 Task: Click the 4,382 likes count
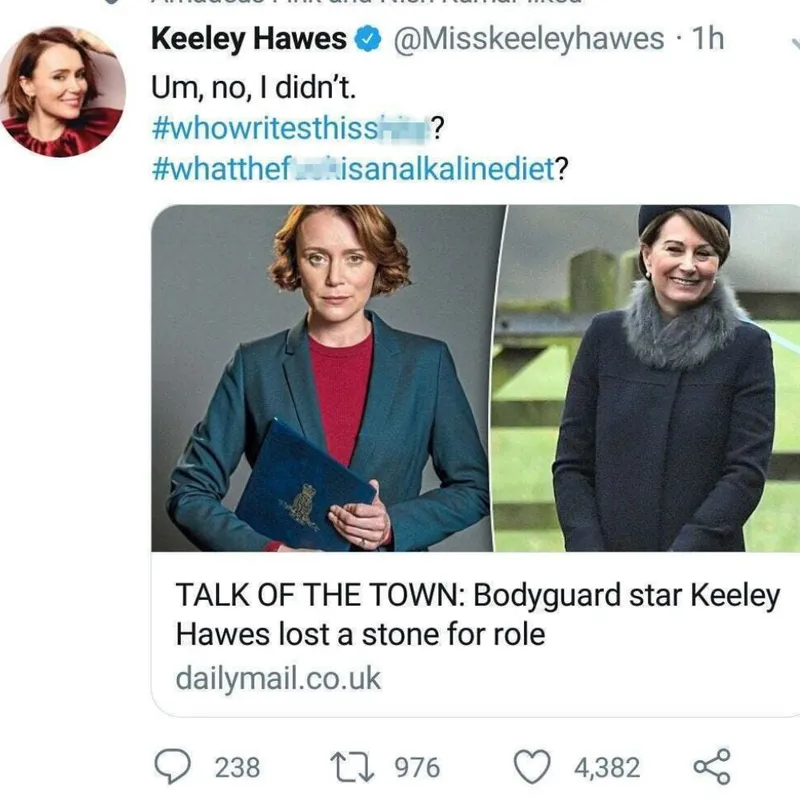[x=606, y=767]
